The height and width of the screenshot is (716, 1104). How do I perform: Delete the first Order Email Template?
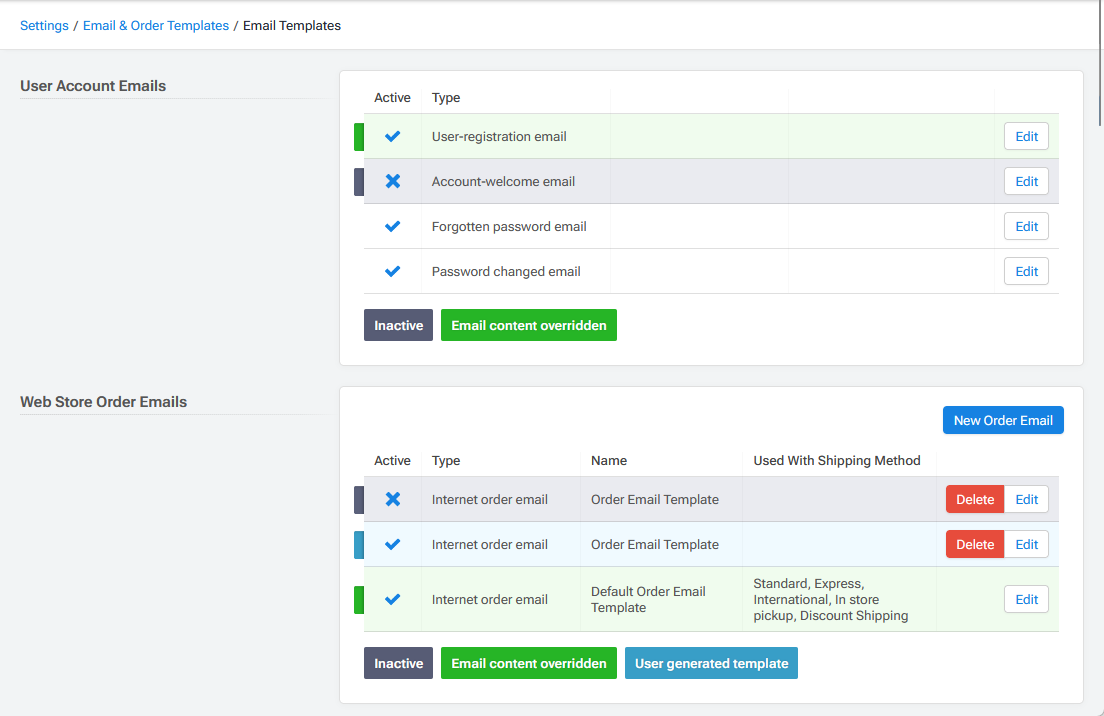tap(973, 499)
